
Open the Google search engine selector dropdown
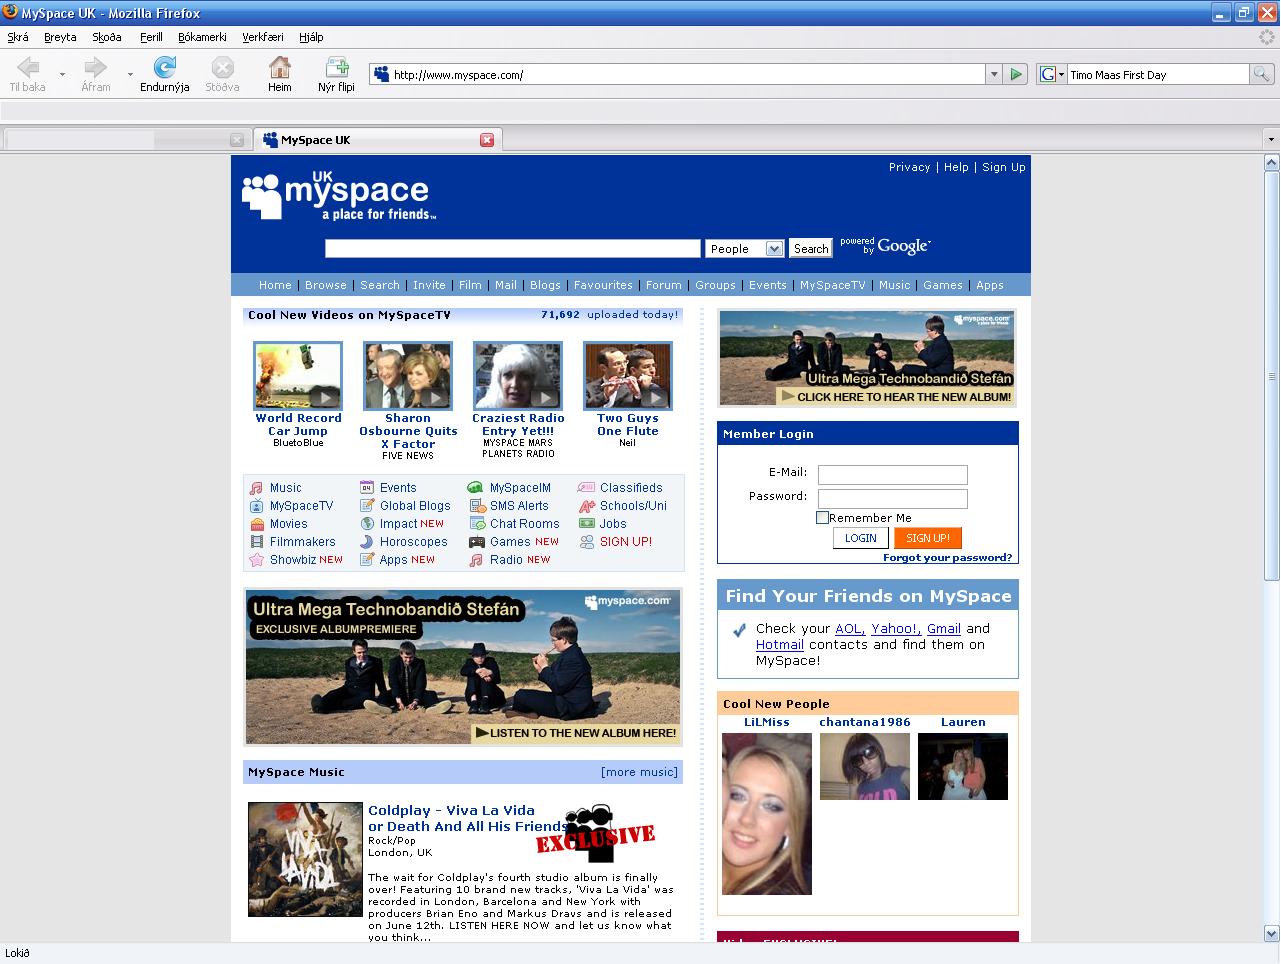[x=1051, y=74]
